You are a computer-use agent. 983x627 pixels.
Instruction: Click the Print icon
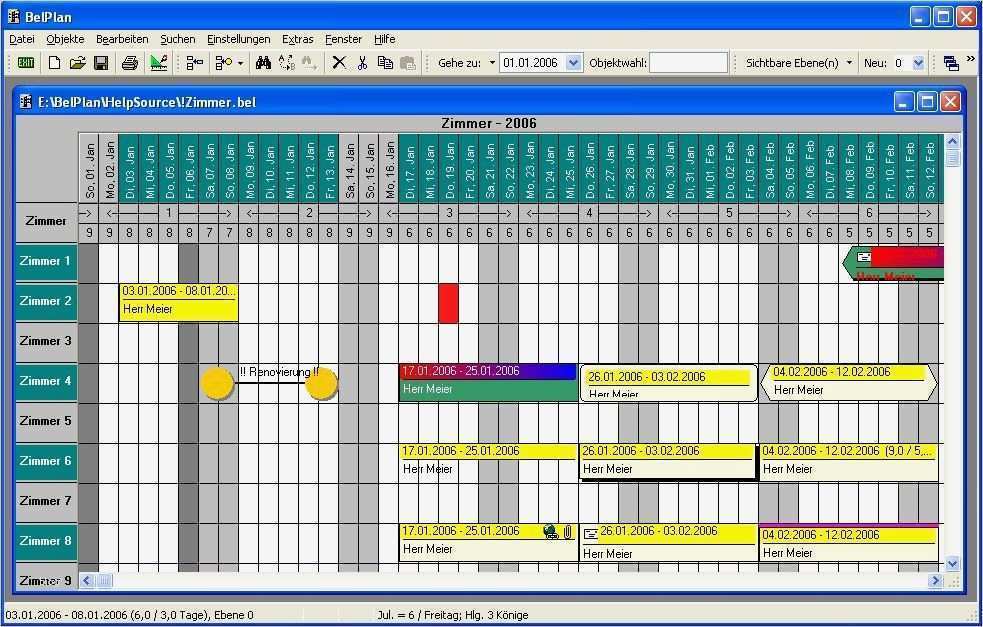(130, 62)
